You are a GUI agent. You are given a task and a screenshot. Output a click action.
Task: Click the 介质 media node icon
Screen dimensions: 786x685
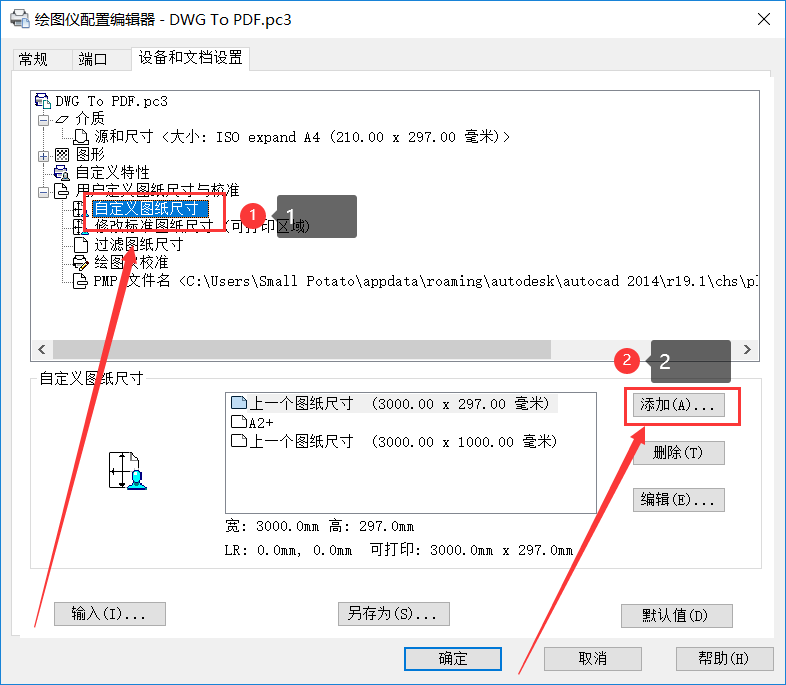(x=62, y=119)
